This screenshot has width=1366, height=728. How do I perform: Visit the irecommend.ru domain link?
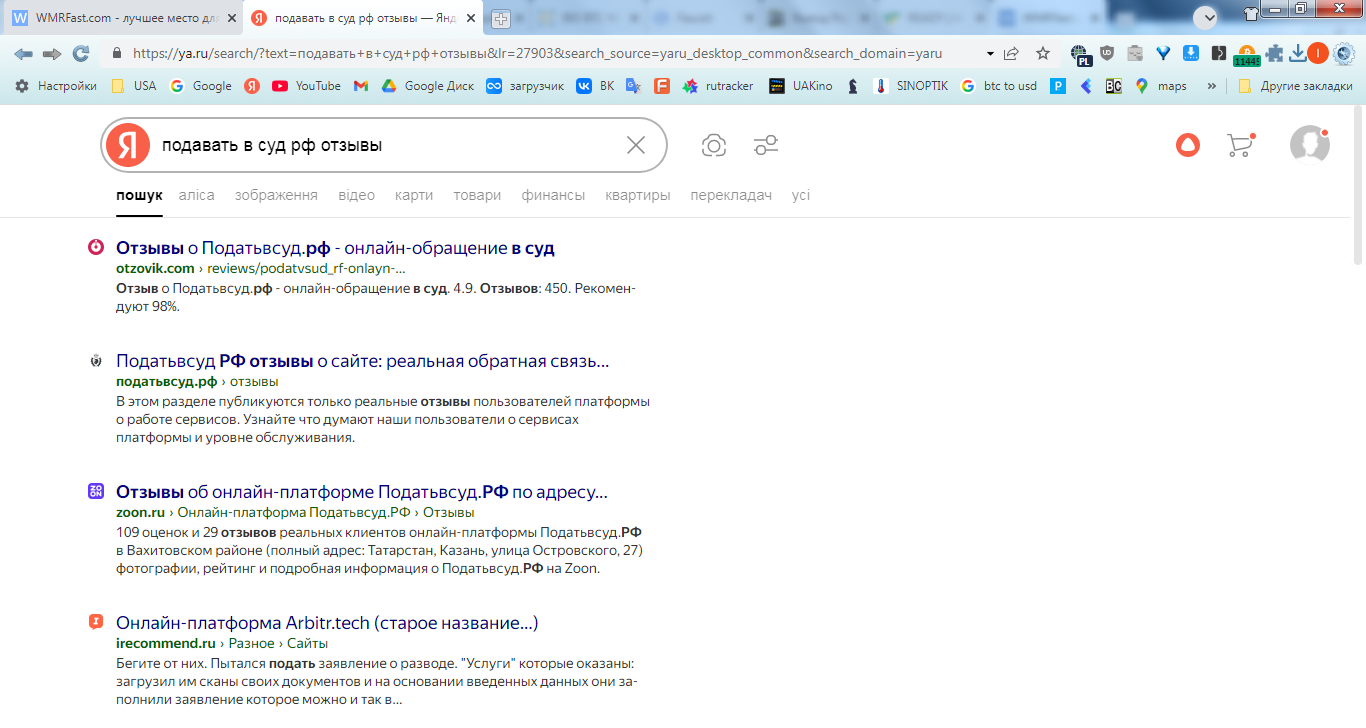coord(166,644)
